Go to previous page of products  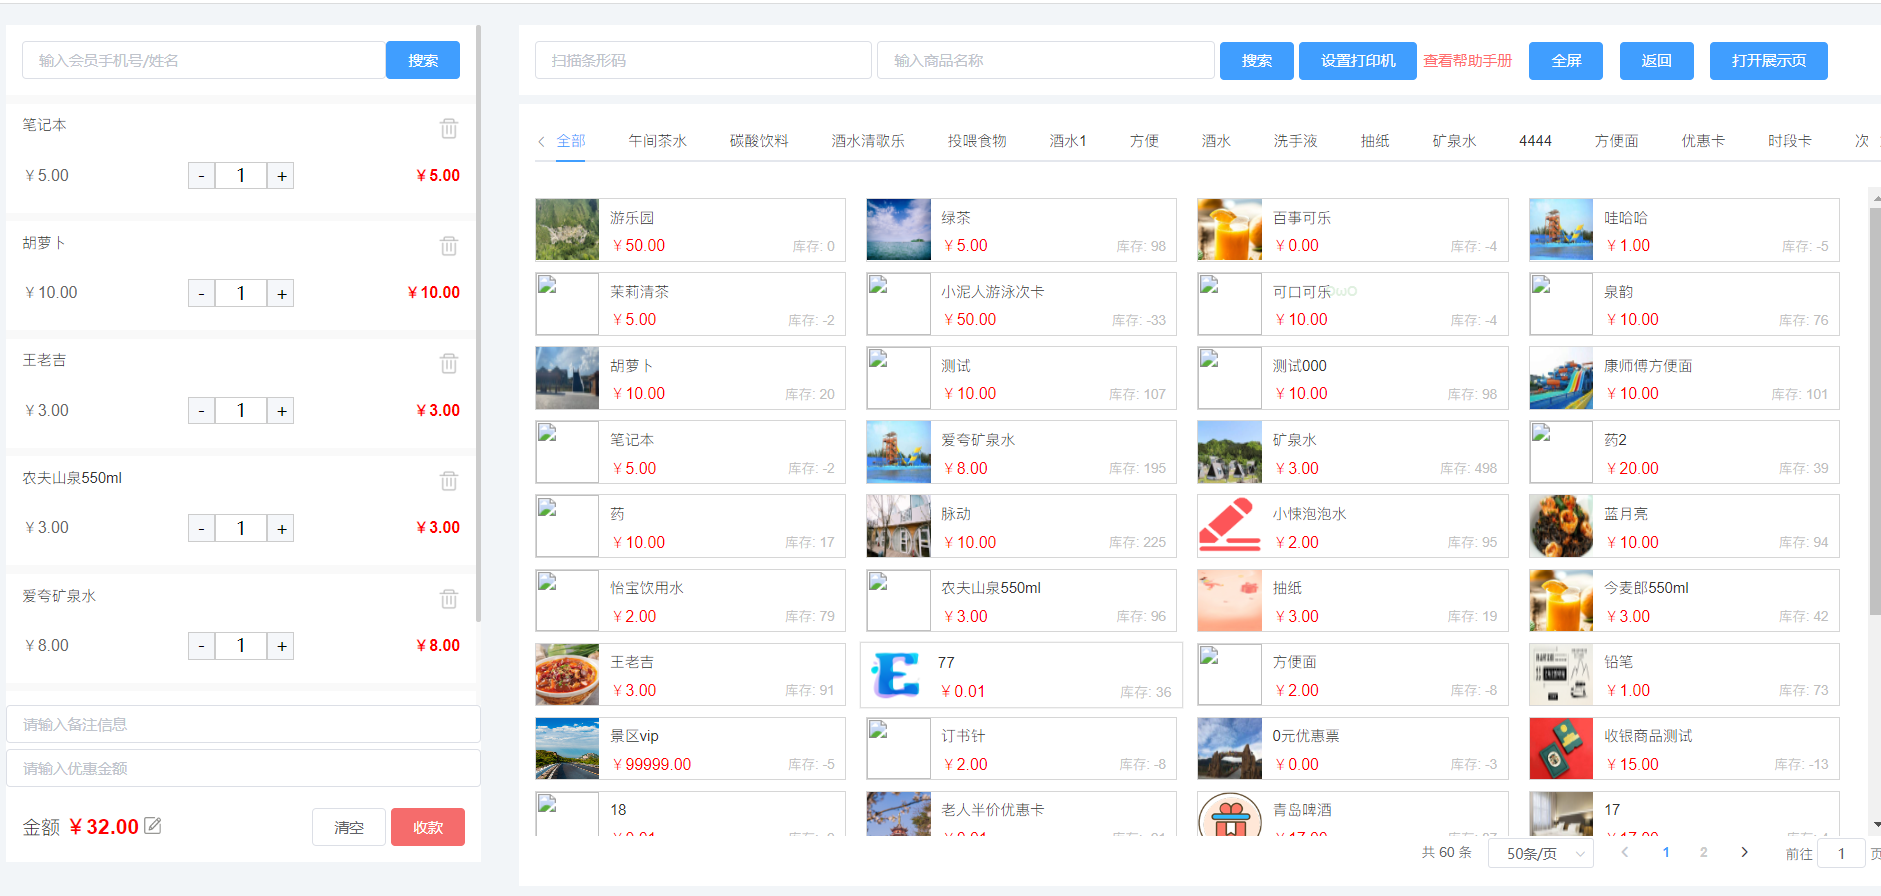tap(1625, 852)
